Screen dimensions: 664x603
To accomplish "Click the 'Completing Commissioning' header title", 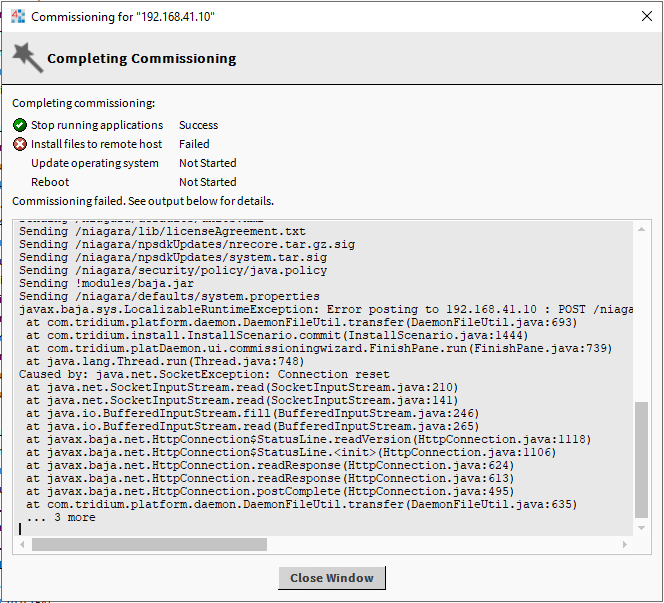I will 141,58.
